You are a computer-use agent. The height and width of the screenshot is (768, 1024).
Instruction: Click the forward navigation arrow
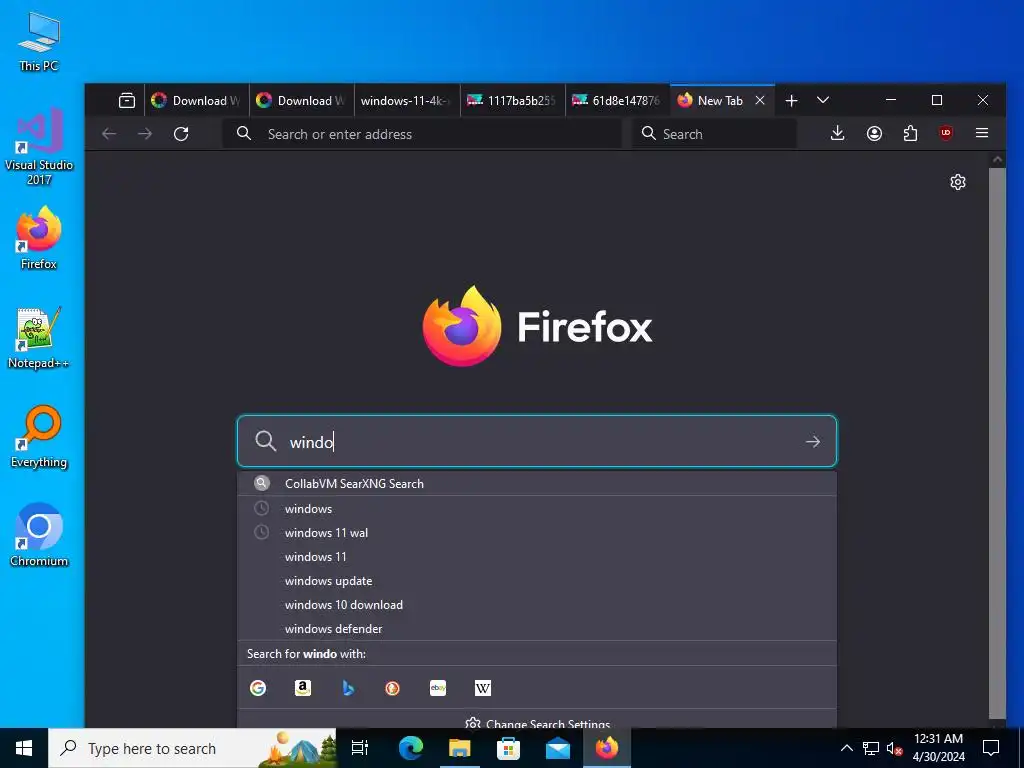point(145,134)
